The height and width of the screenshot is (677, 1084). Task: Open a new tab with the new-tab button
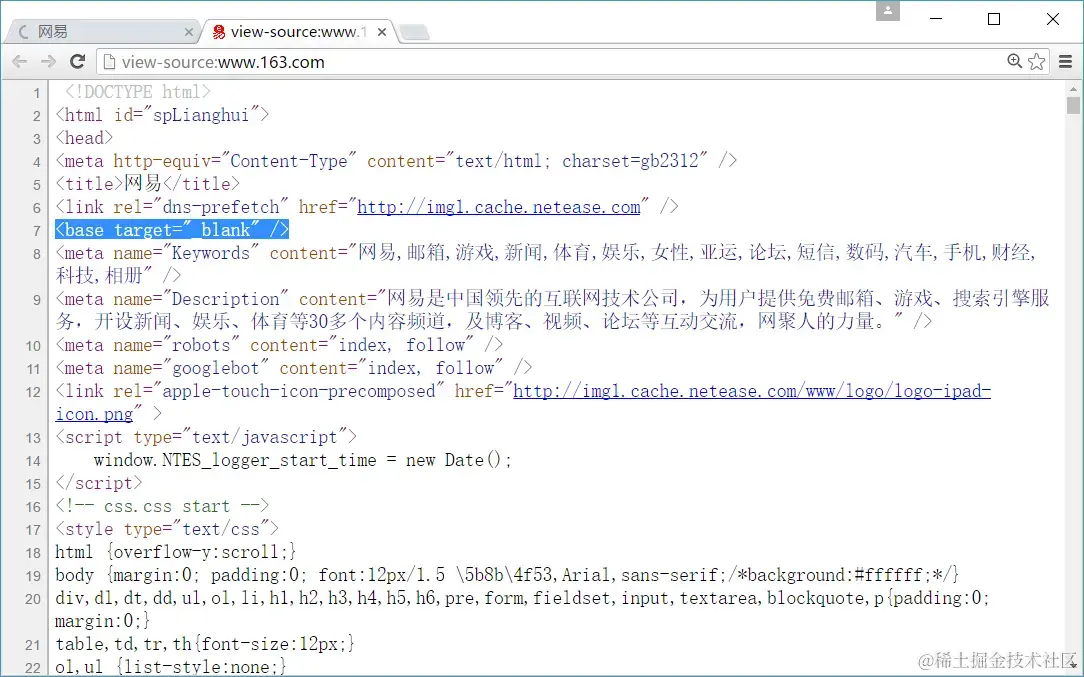click(415, 32)
